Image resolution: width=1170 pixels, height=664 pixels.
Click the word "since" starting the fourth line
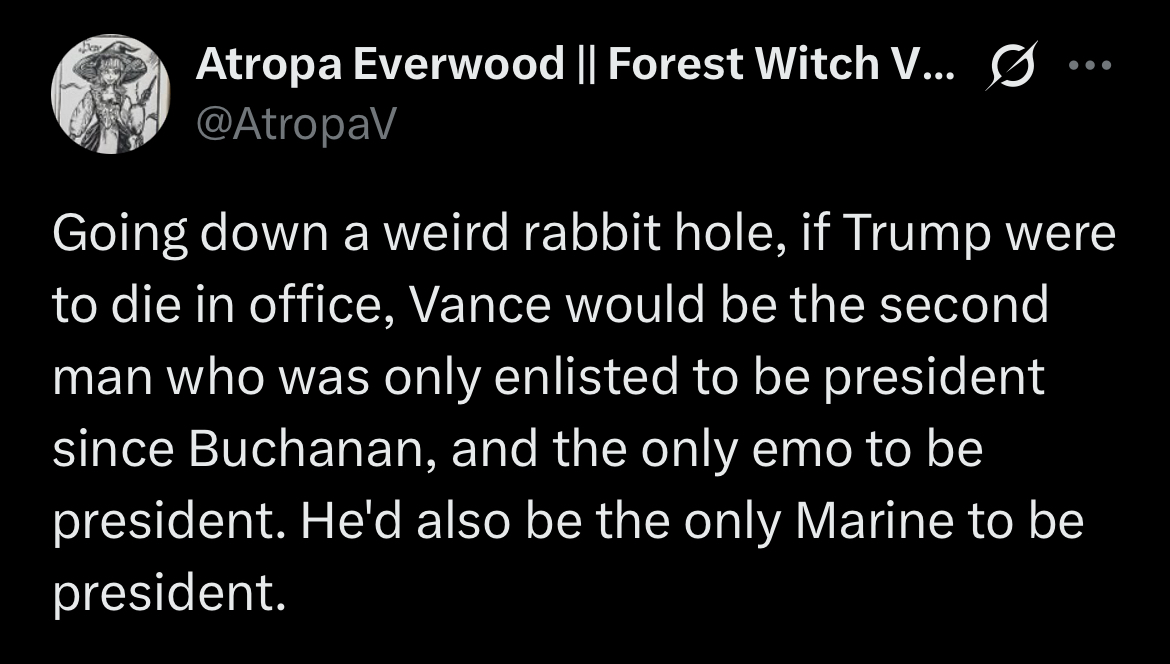(115, 450)
